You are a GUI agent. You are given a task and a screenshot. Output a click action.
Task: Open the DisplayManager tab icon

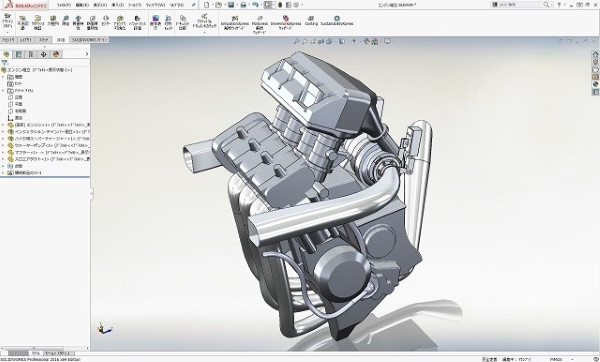pyautogui.click(x=56, y=54)
